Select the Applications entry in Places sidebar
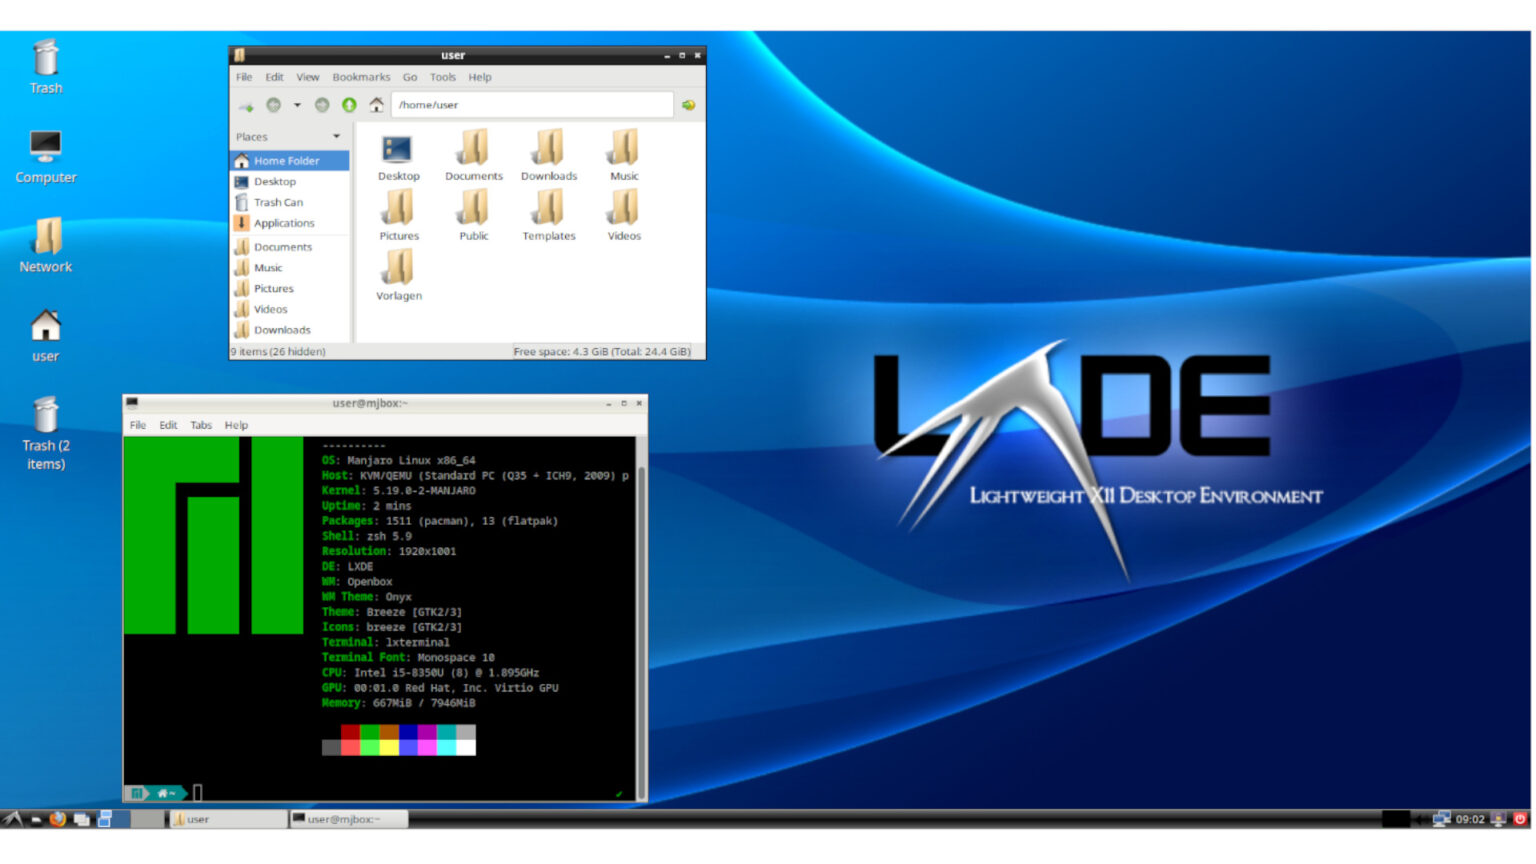The width and height of the screenshot is (1536, 864). [283, 222]
